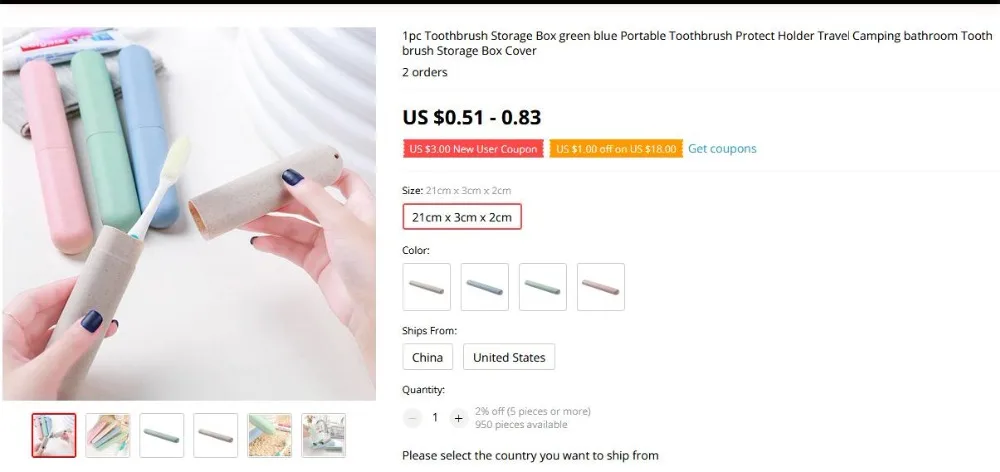
Task: Click the US $1.00 off on US $18.00 coupon
Action: click(616, 149)
